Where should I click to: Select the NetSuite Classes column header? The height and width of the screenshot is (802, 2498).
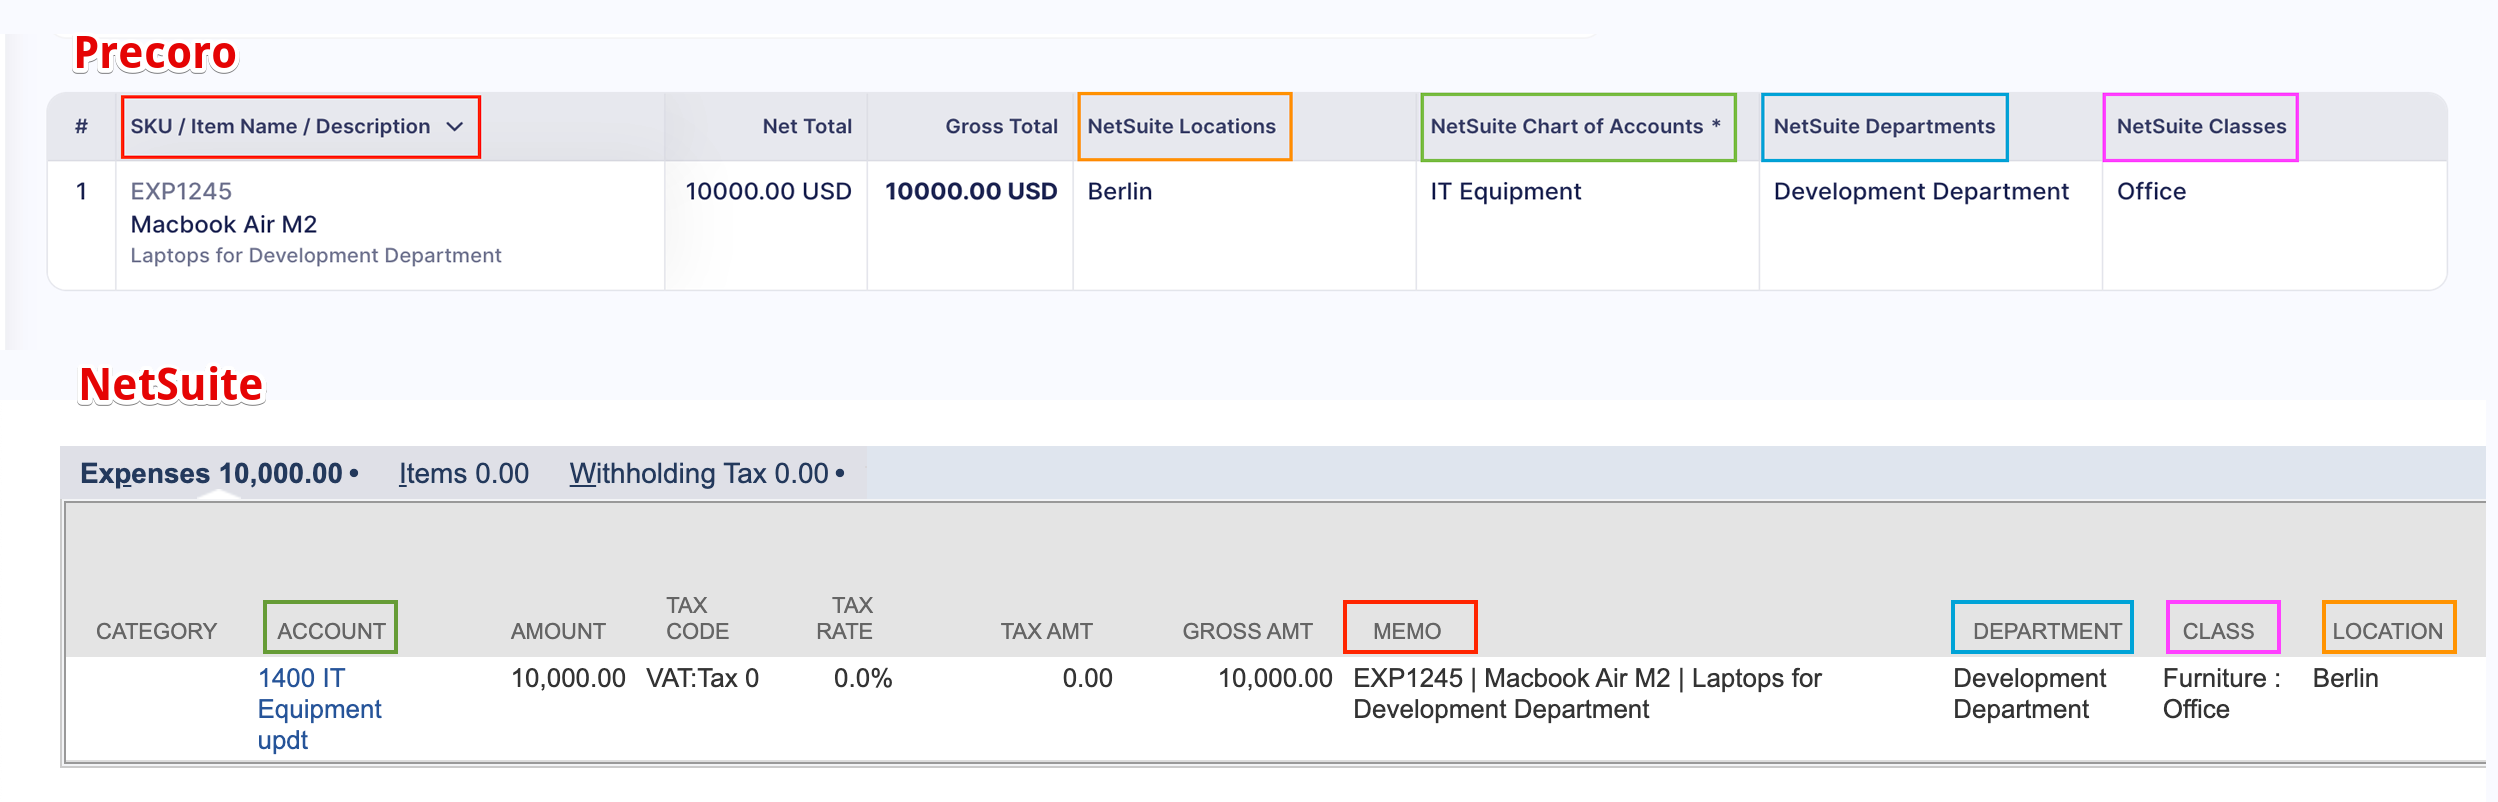(2200, 127)
